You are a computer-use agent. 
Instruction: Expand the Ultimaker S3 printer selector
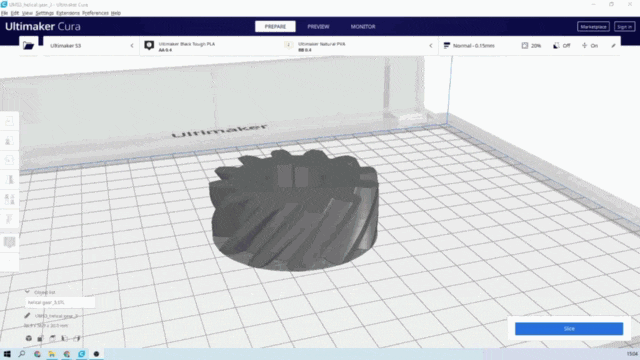click(x=91, y=46)
